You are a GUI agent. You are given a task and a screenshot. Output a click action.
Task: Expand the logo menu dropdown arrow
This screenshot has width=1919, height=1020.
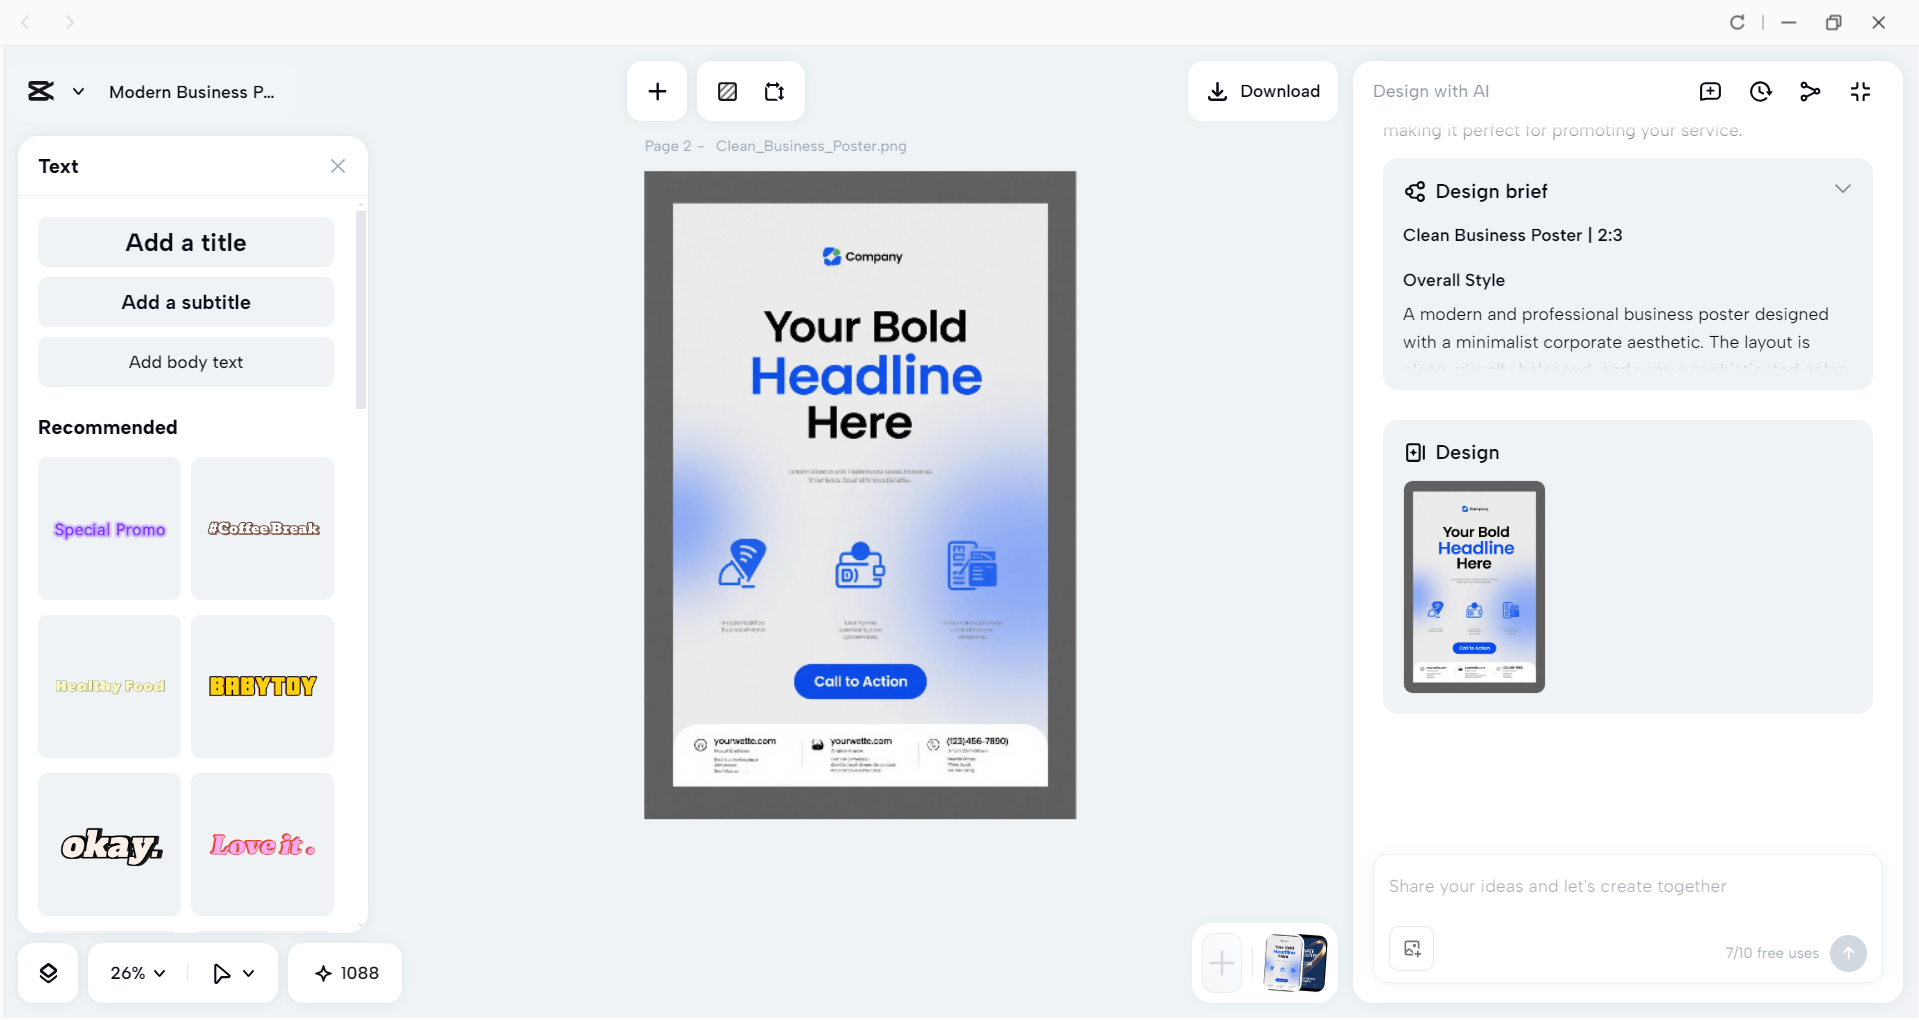(78, 92)
